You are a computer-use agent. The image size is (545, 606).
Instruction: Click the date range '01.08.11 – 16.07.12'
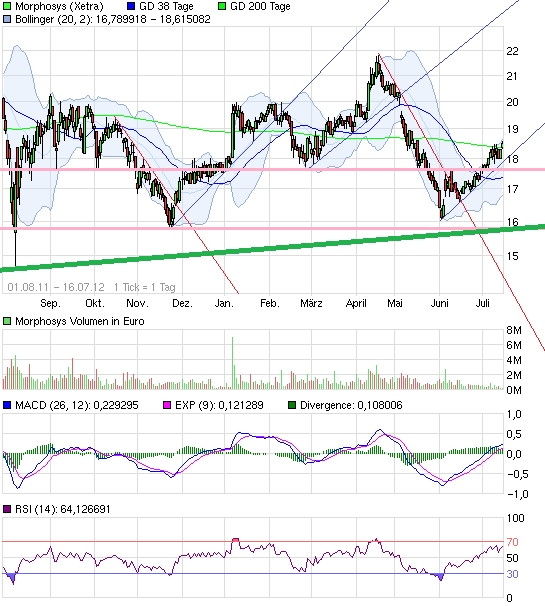coord(56,287)
